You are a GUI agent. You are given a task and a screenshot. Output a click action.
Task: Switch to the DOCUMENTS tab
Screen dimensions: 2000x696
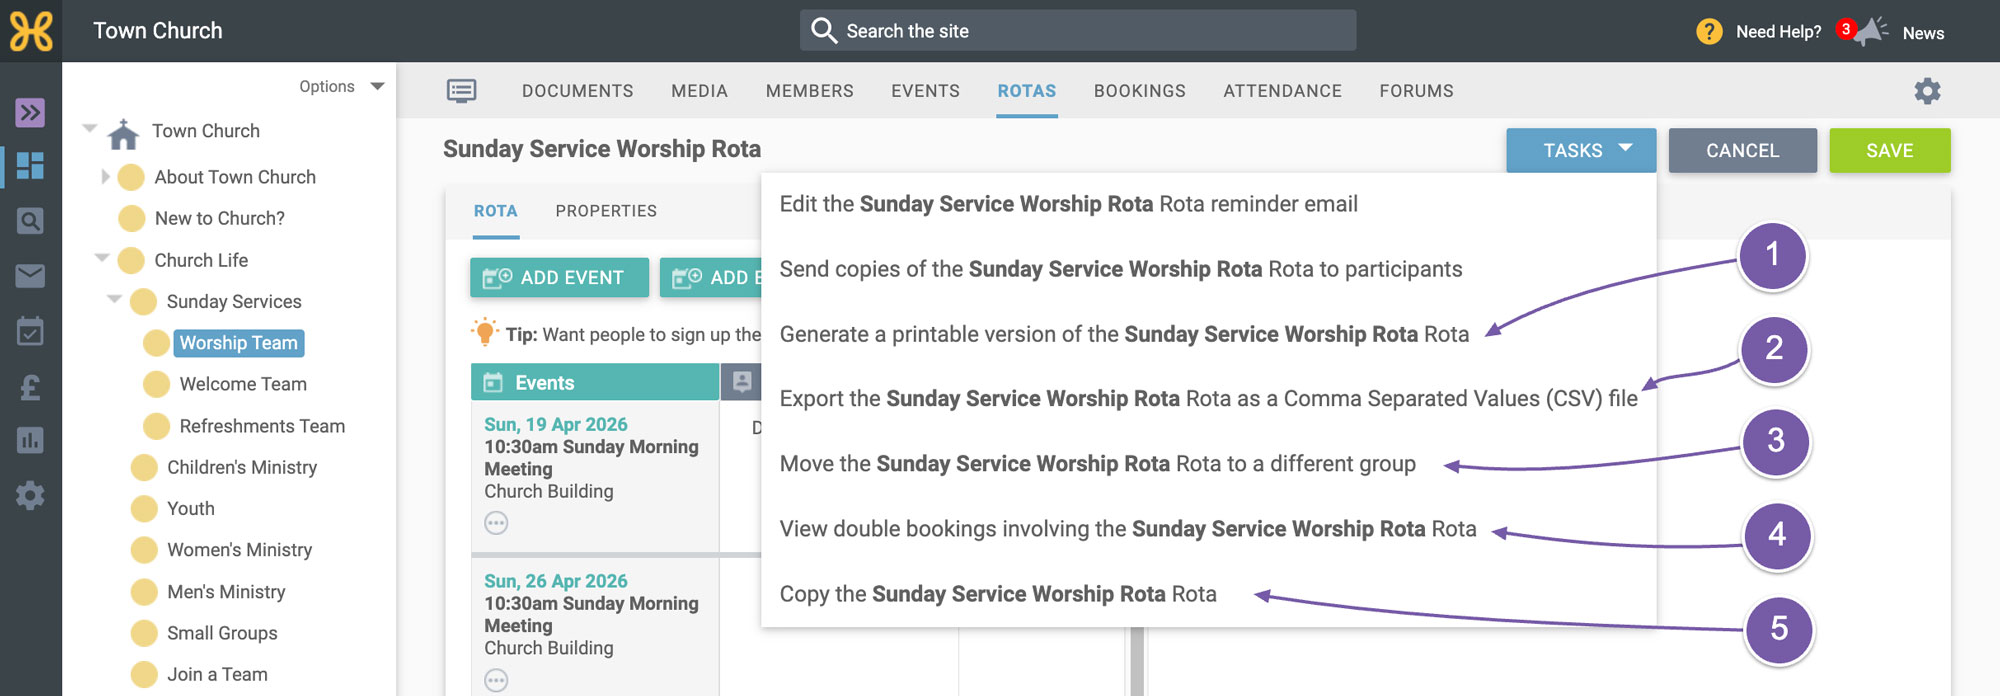pyautogui.click(x=577, y=91)
